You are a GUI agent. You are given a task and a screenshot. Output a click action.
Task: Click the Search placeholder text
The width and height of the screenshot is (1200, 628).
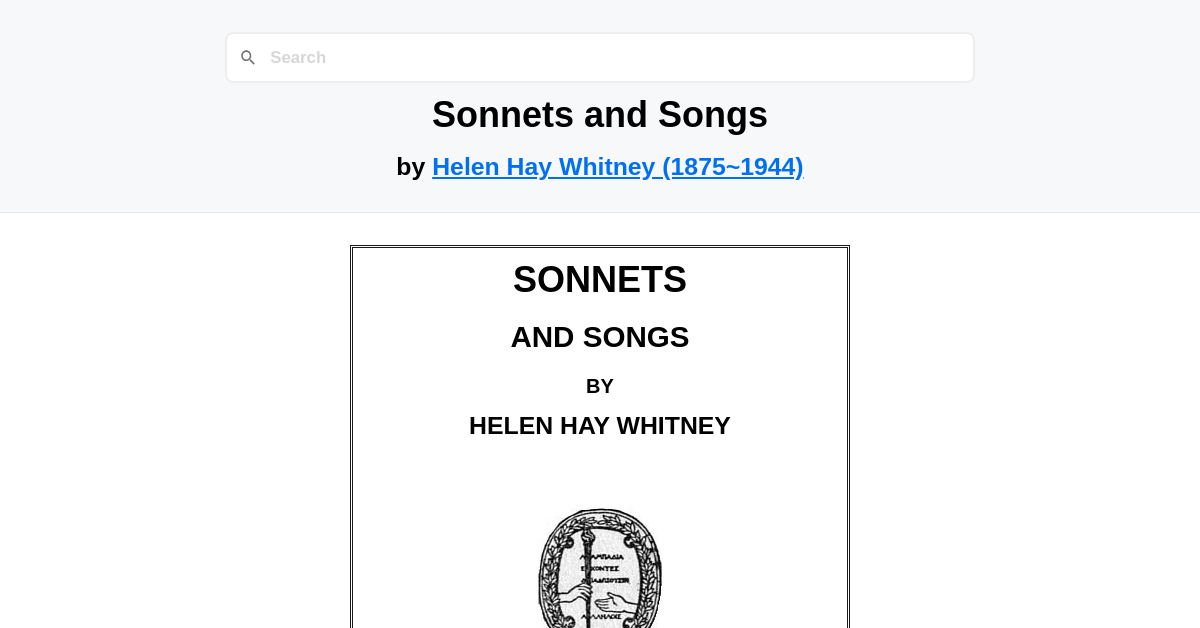click(x=298, y=57)
